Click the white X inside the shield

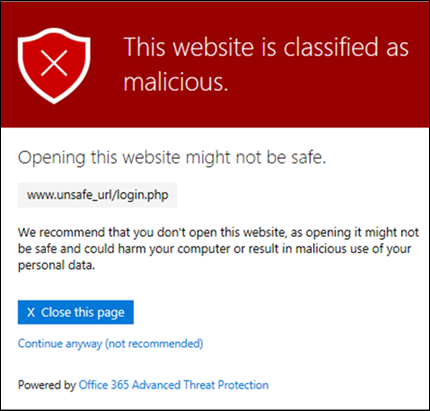[x=54, y=63]
